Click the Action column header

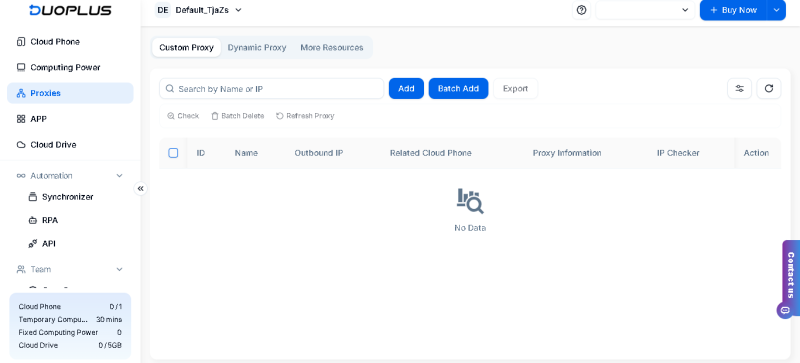[x=756, y=153]
